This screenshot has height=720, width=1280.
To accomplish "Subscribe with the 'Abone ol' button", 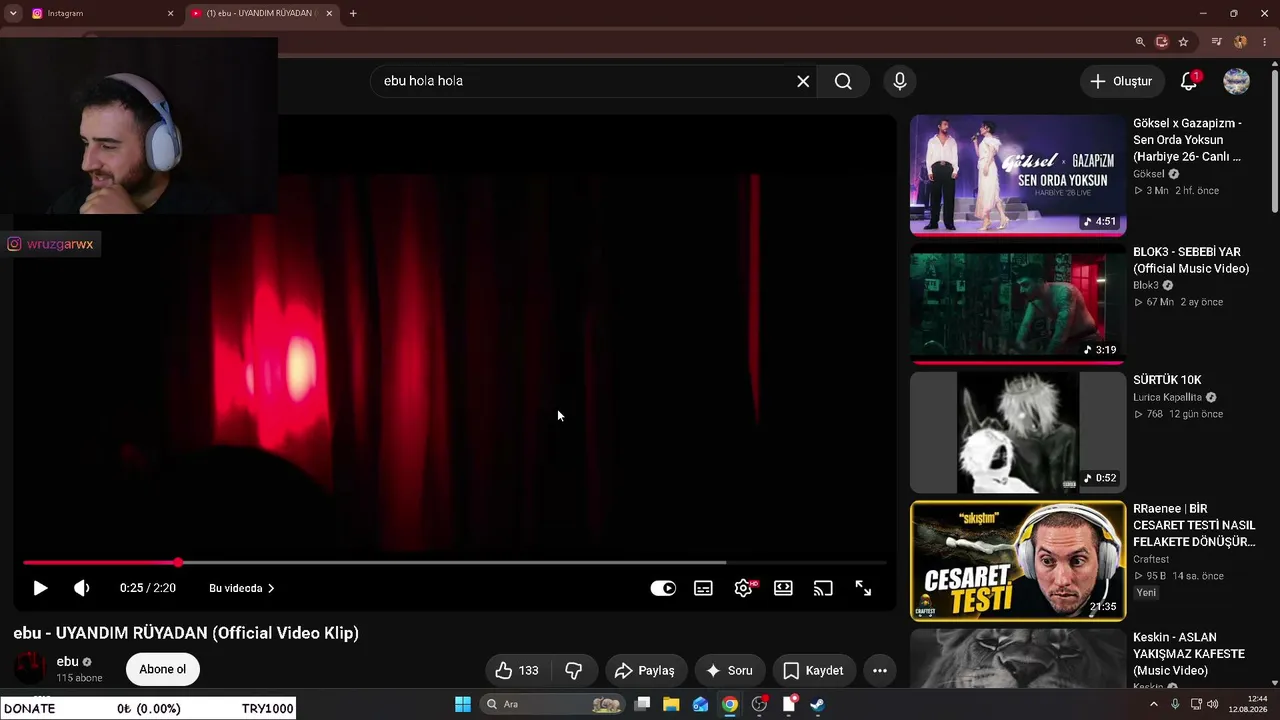I will (163, 669).
